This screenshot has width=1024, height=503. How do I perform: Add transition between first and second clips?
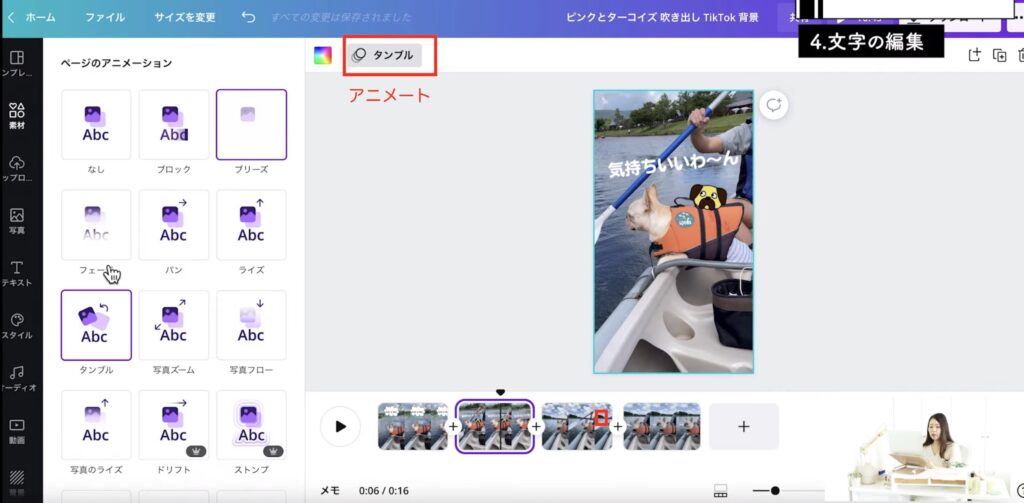click(453, 427)
